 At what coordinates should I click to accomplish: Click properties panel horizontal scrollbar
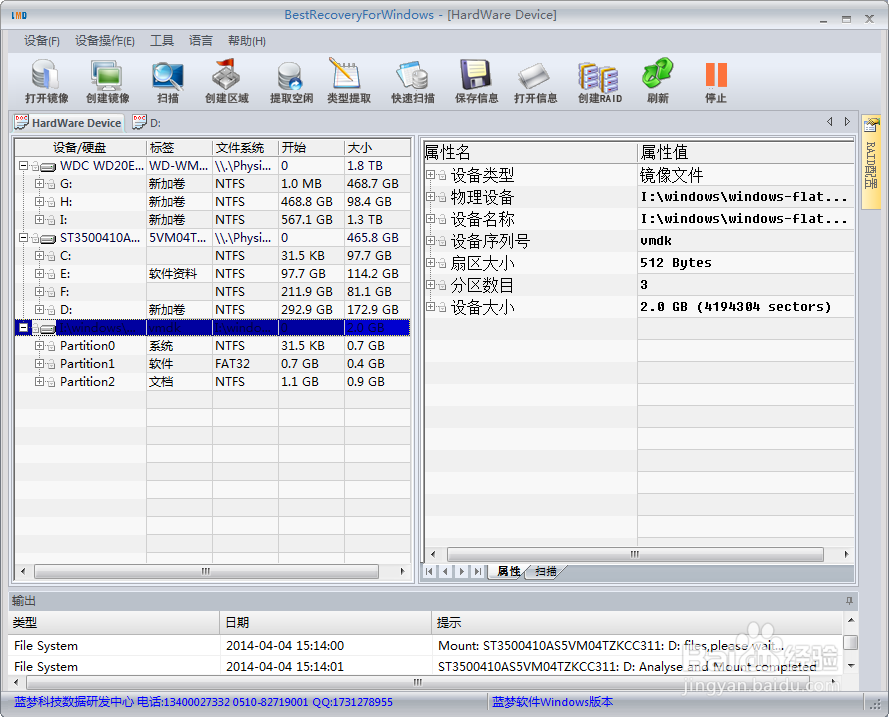click(635, 554)
